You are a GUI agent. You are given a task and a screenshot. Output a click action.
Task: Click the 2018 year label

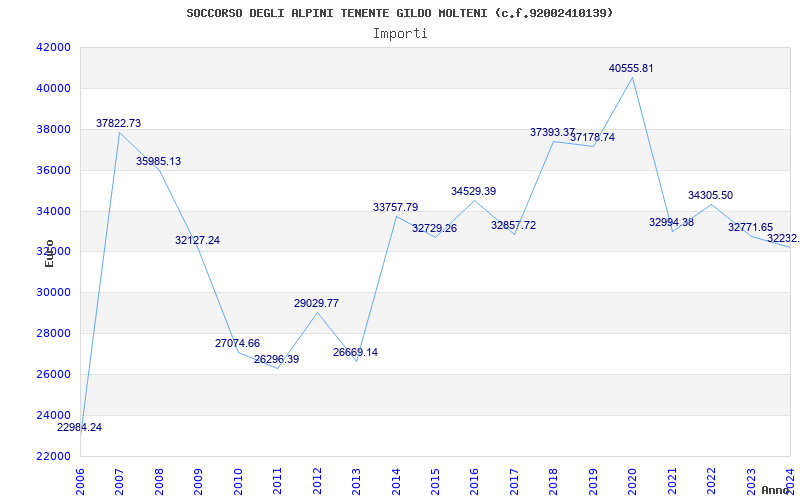point(554,481)
